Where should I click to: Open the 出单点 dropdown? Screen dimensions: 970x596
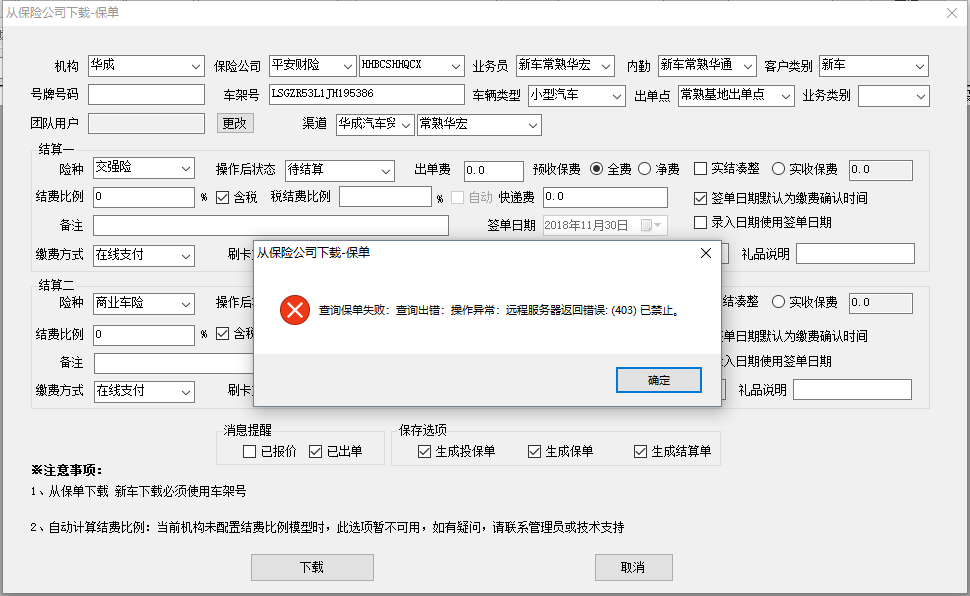pos(736,96)
